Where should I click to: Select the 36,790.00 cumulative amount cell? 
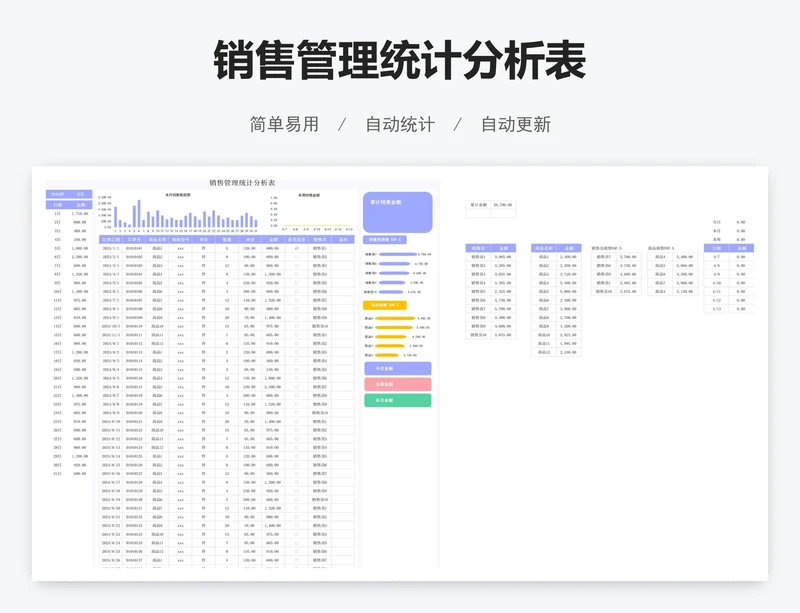point(503,205)
